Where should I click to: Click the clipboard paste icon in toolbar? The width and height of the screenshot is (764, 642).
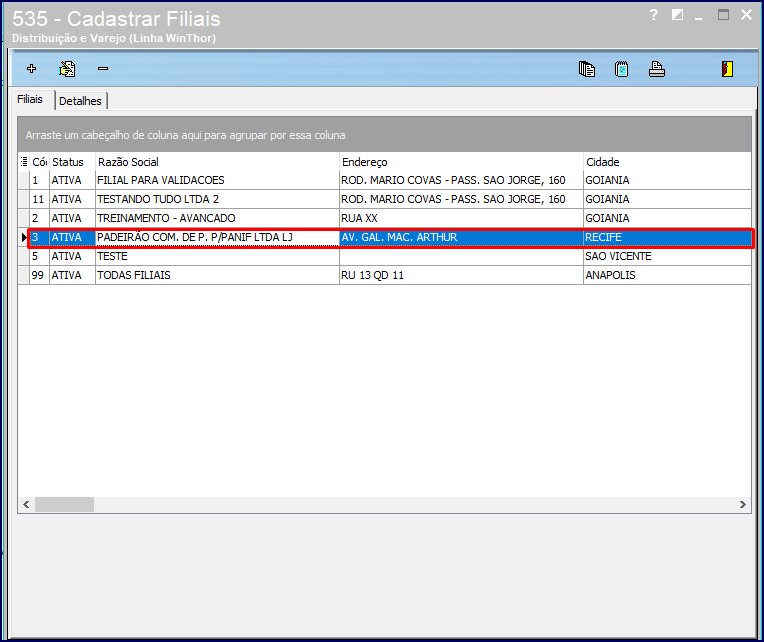[622, 69]
